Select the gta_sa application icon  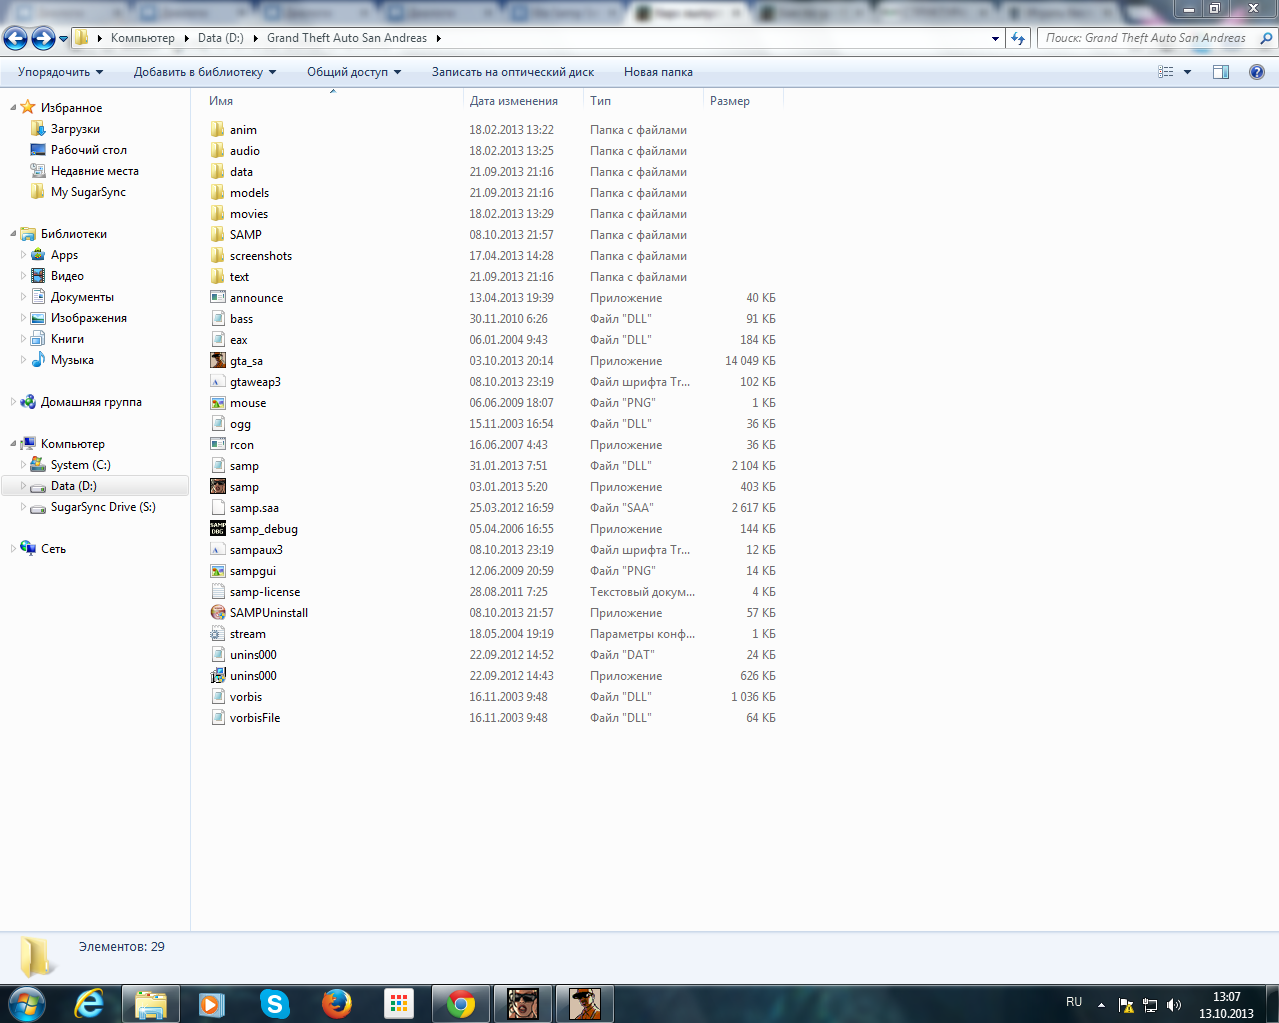pyautogui.click(x=218, y=361)
